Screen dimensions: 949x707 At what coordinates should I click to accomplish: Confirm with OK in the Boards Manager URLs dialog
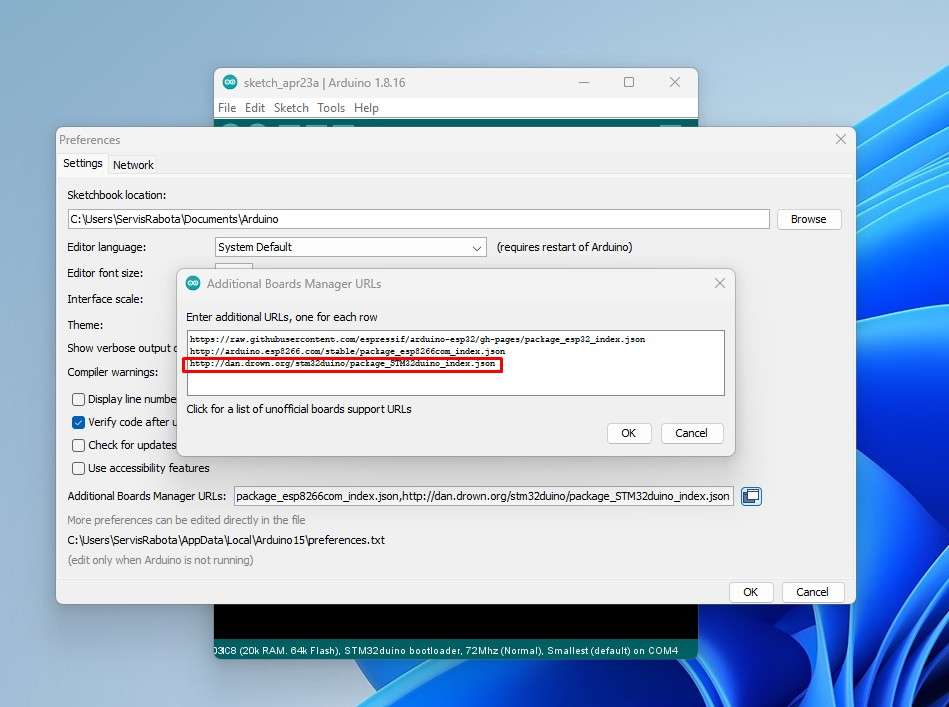[628, 433]
